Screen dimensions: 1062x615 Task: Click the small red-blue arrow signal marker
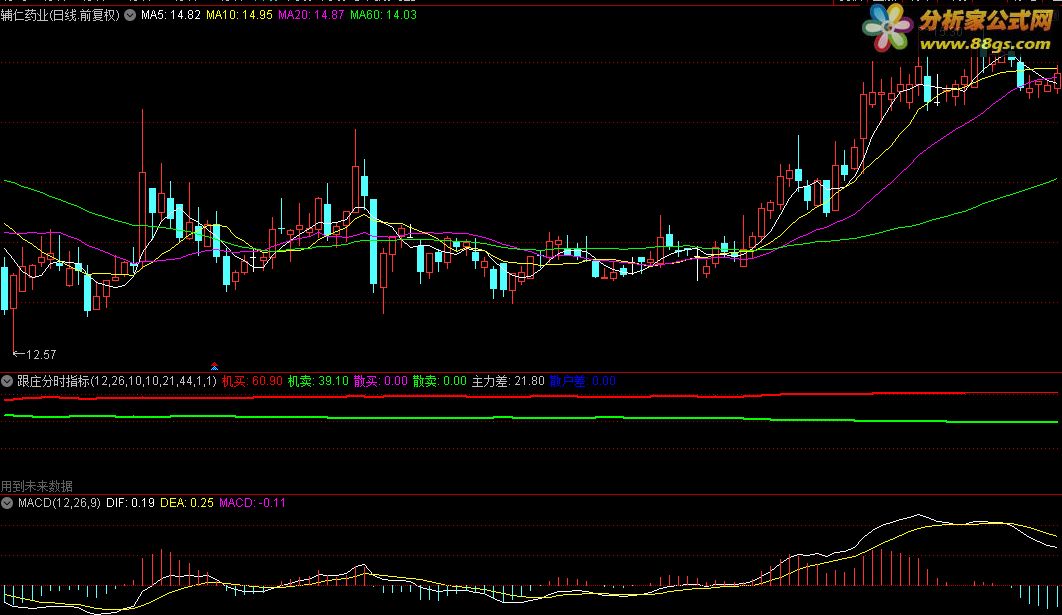pos(214,366)
